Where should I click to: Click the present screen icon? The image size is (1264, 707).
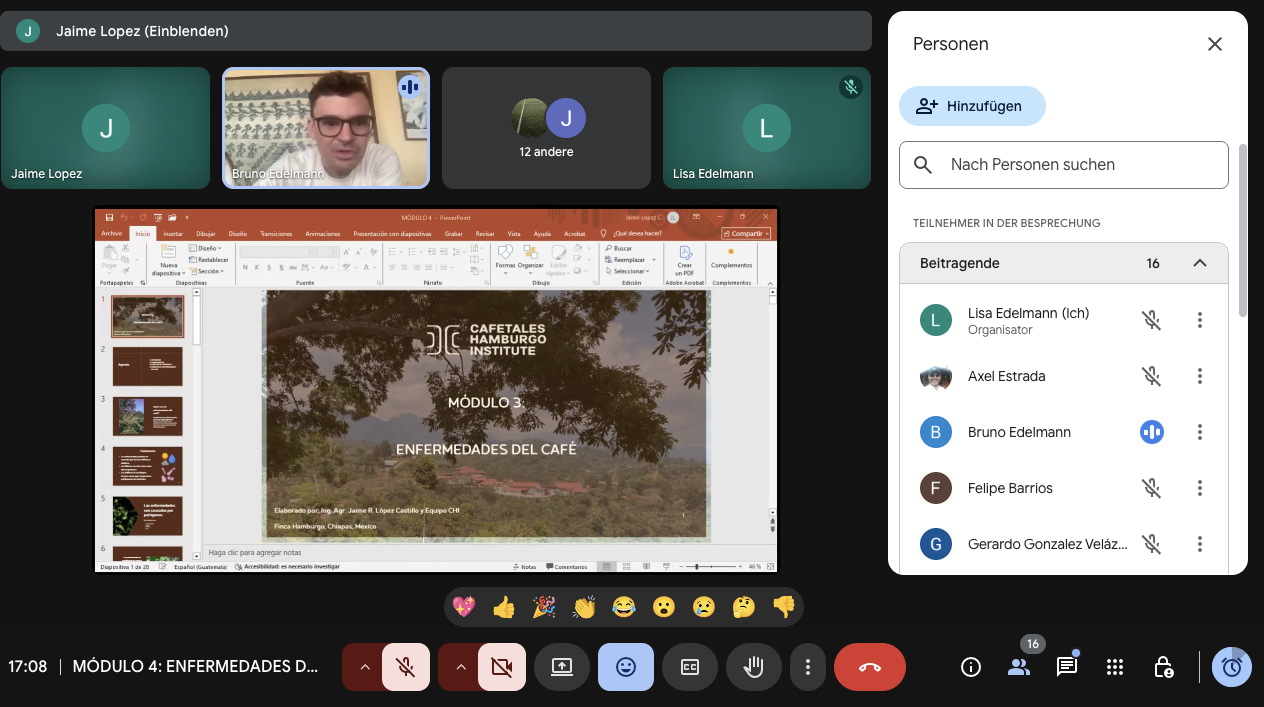coord(561,667)
